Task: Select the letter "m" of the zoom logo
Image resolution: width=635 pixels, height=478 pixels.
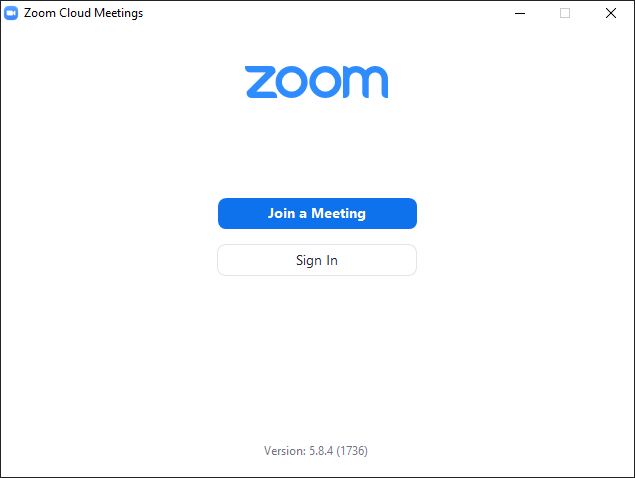Action: 366,82
